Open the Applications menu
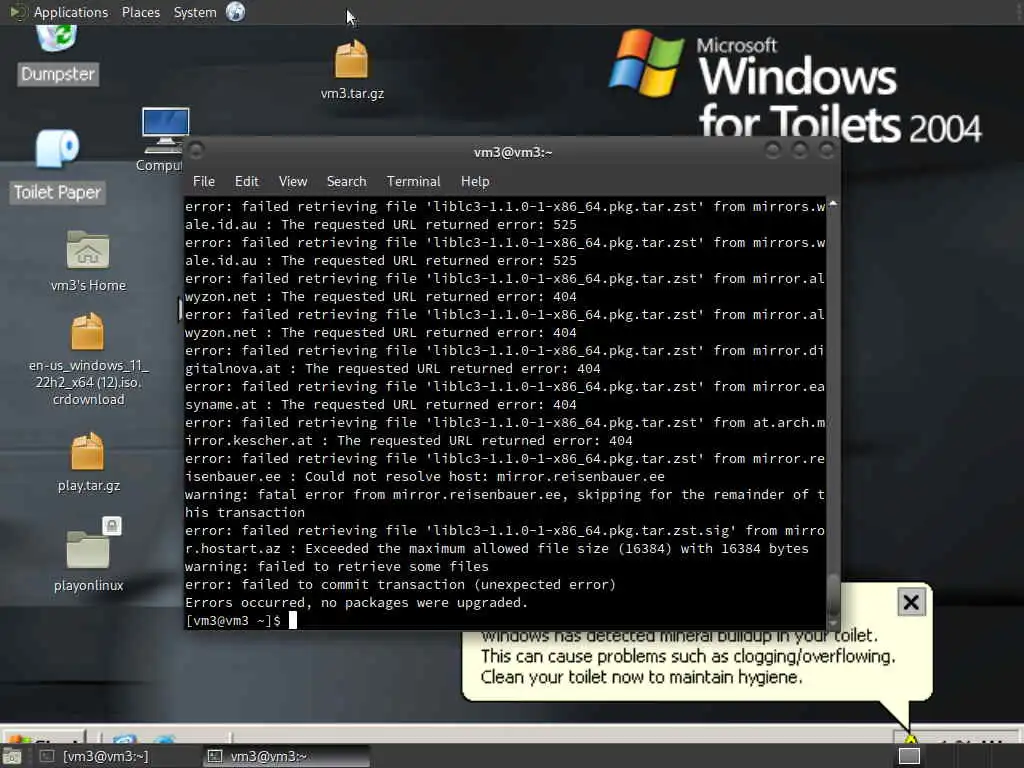1024x768 pixels. coord(71,12)
